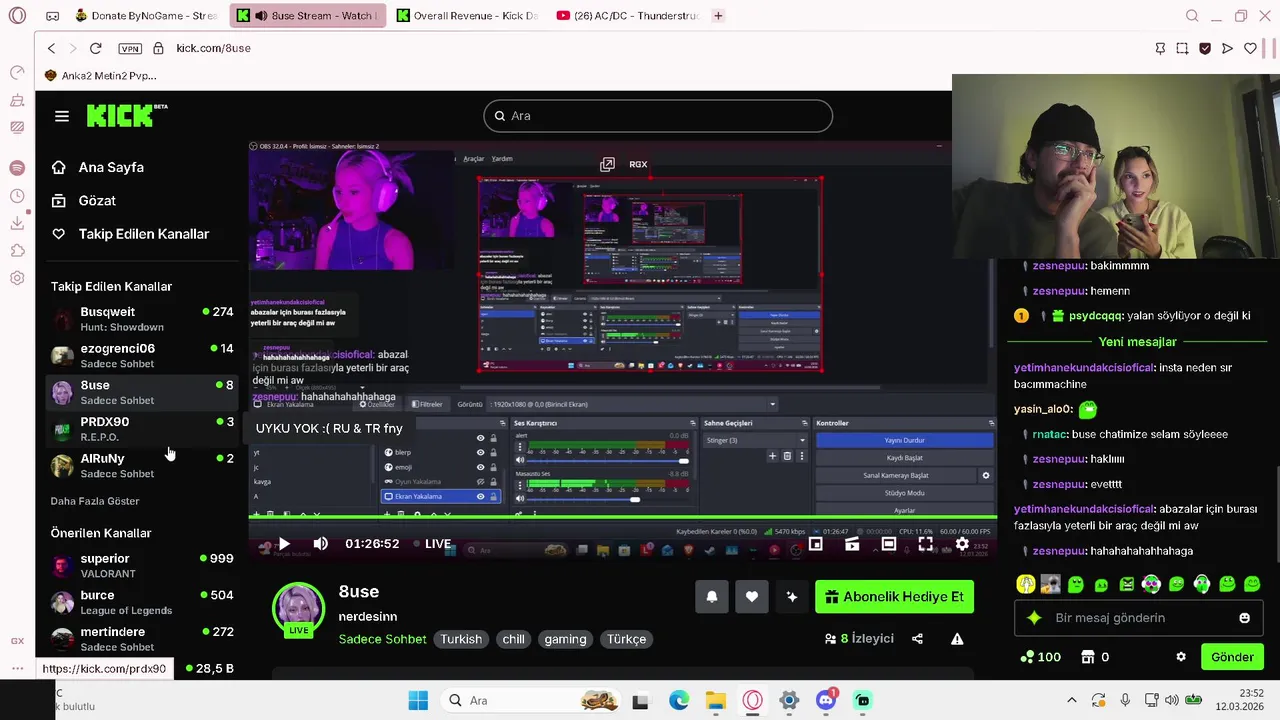Click channel points balance 100
This screenshot has width=1280, height=720.
[x=1040, y=657]
